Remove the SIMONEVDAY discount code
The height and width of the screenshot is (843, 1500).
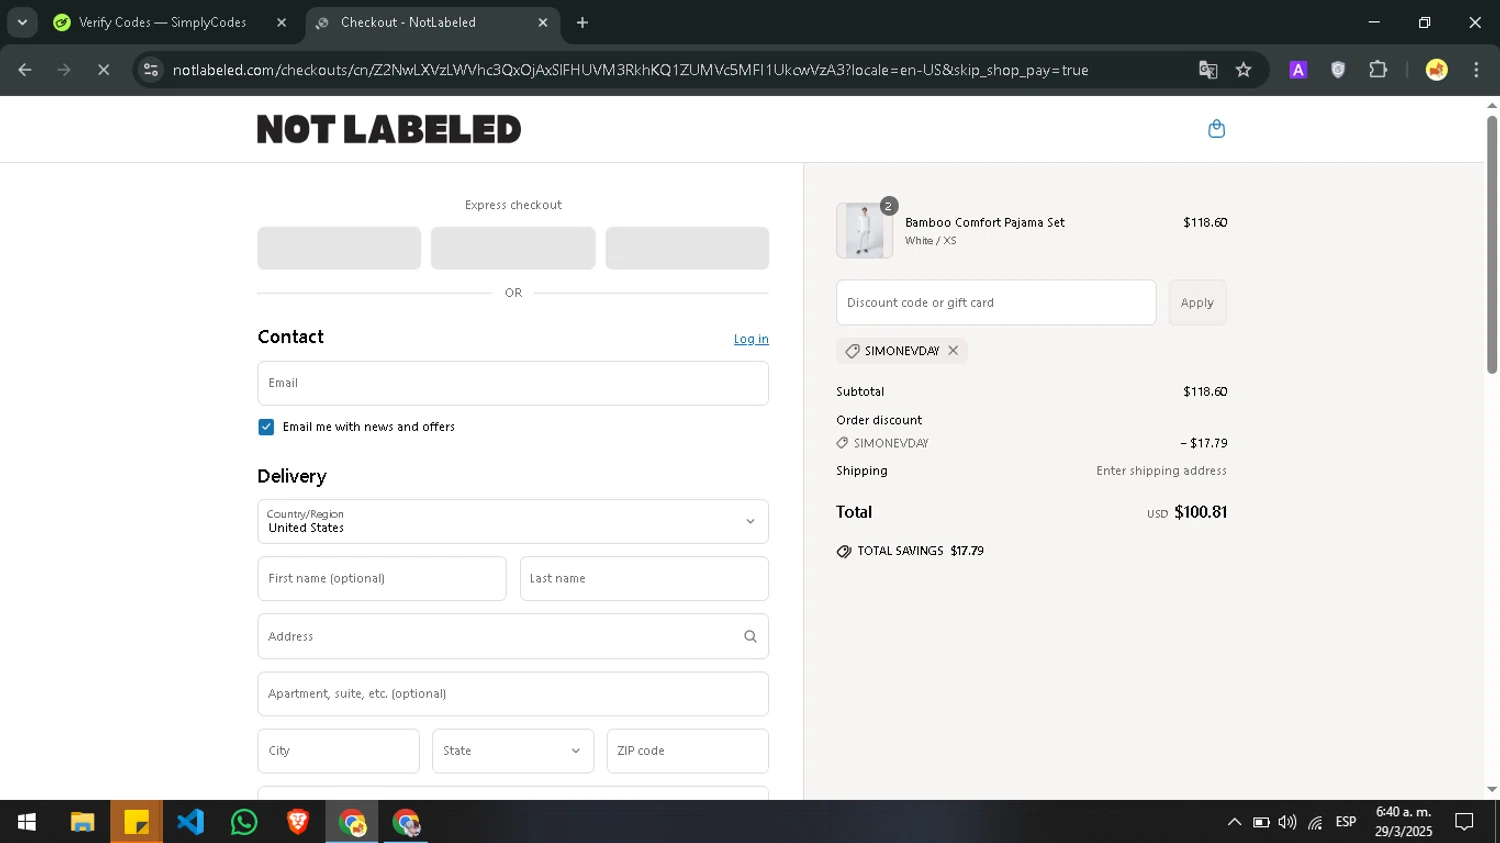953,351
